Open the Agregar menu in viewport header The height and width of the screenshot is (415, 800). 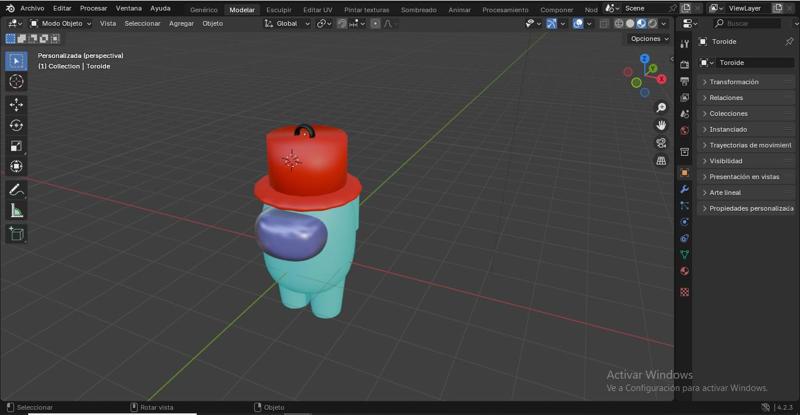pyautogui.click(x=181, y=23)
